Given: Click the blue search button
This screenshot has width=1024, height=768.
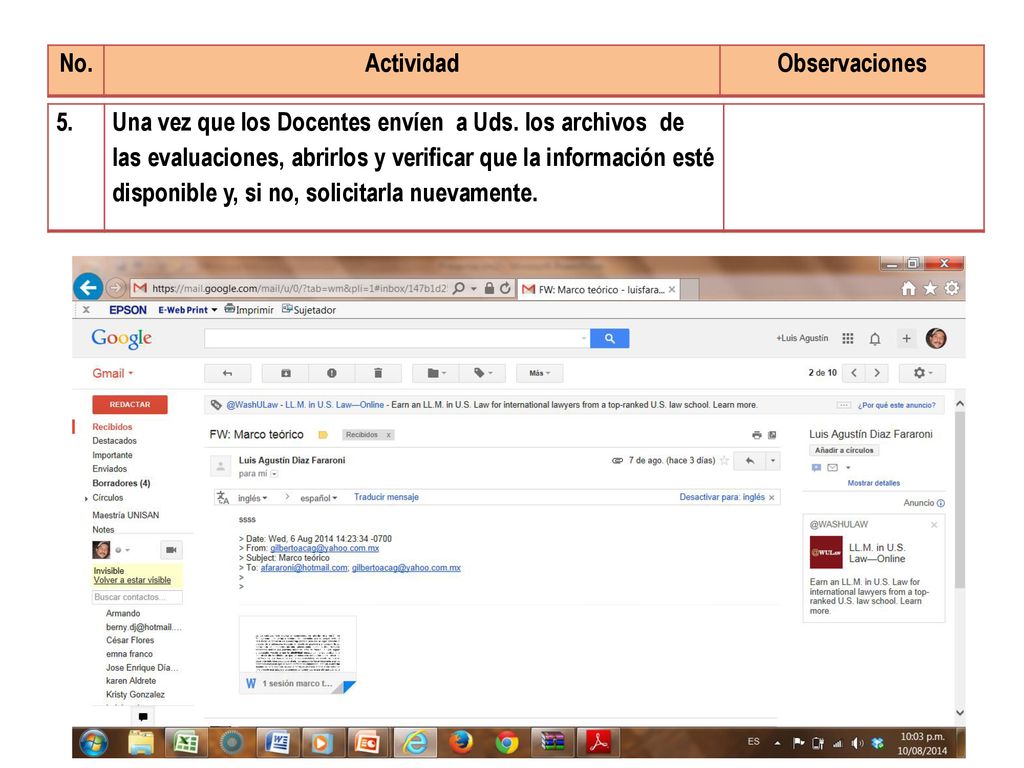Looking at the screenshot, I should click(x=609, y=338).
